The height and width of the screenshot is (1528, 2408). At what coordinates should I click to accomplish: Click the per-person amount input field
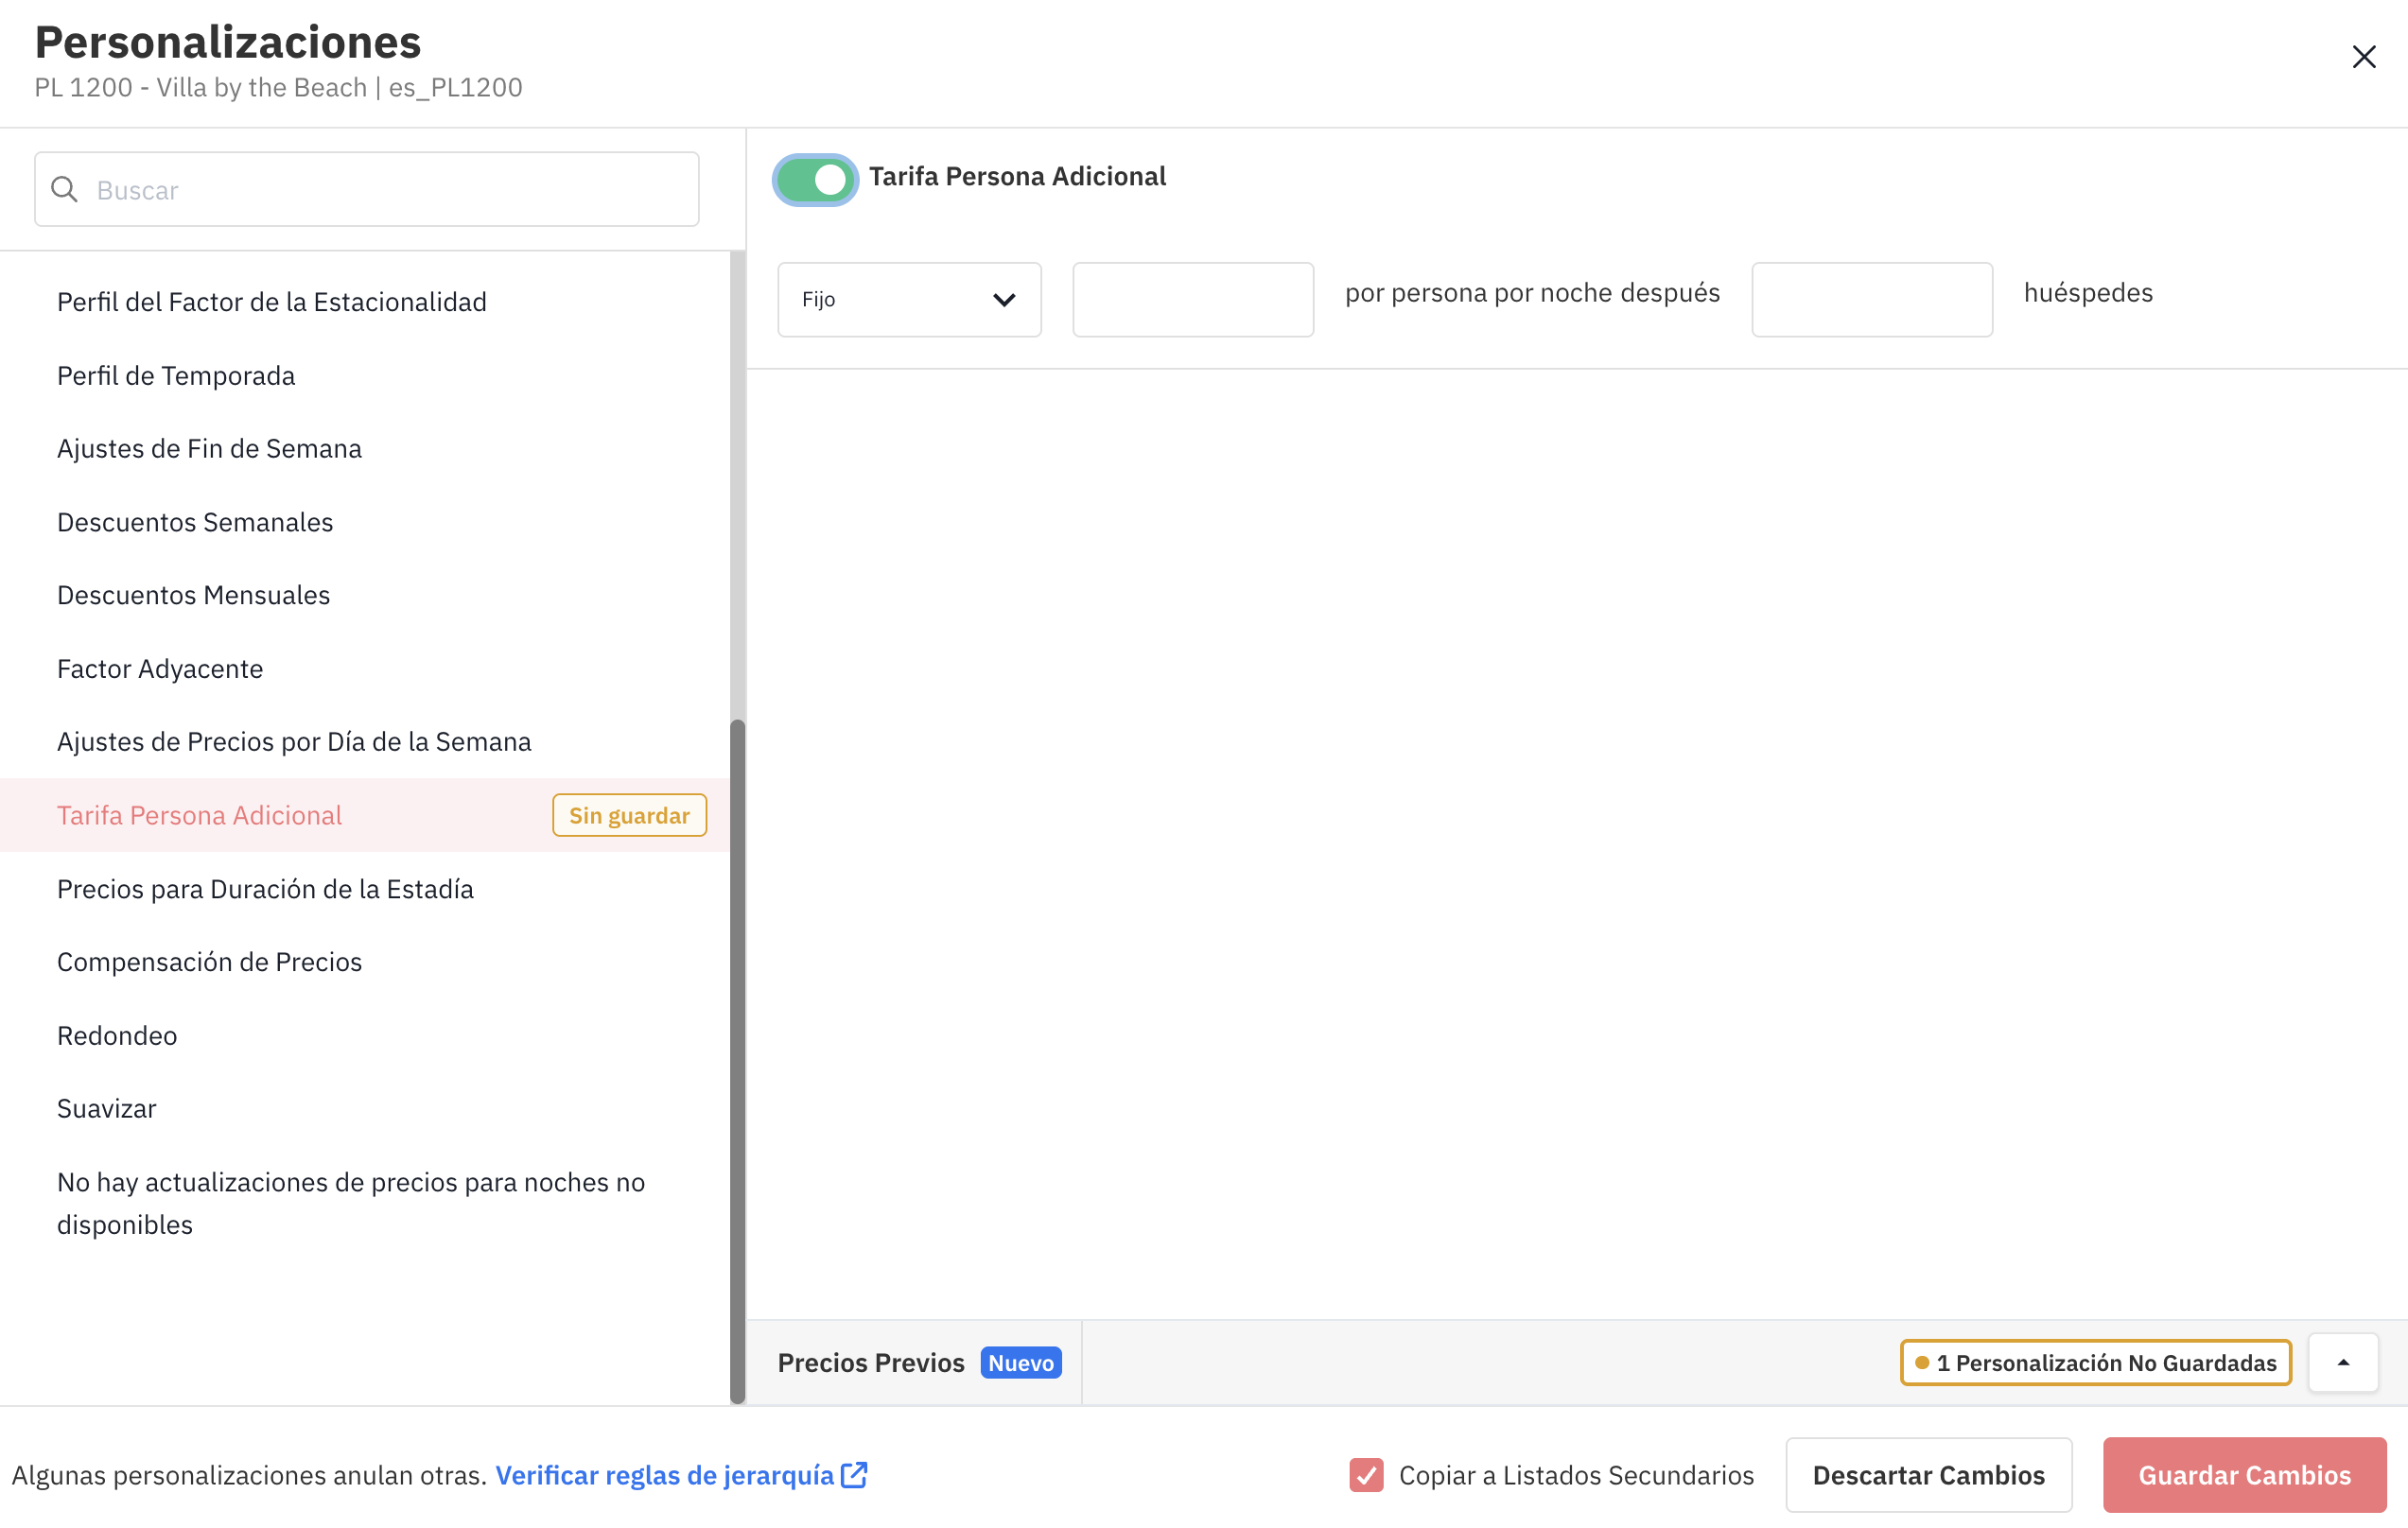click(1192, 299)
